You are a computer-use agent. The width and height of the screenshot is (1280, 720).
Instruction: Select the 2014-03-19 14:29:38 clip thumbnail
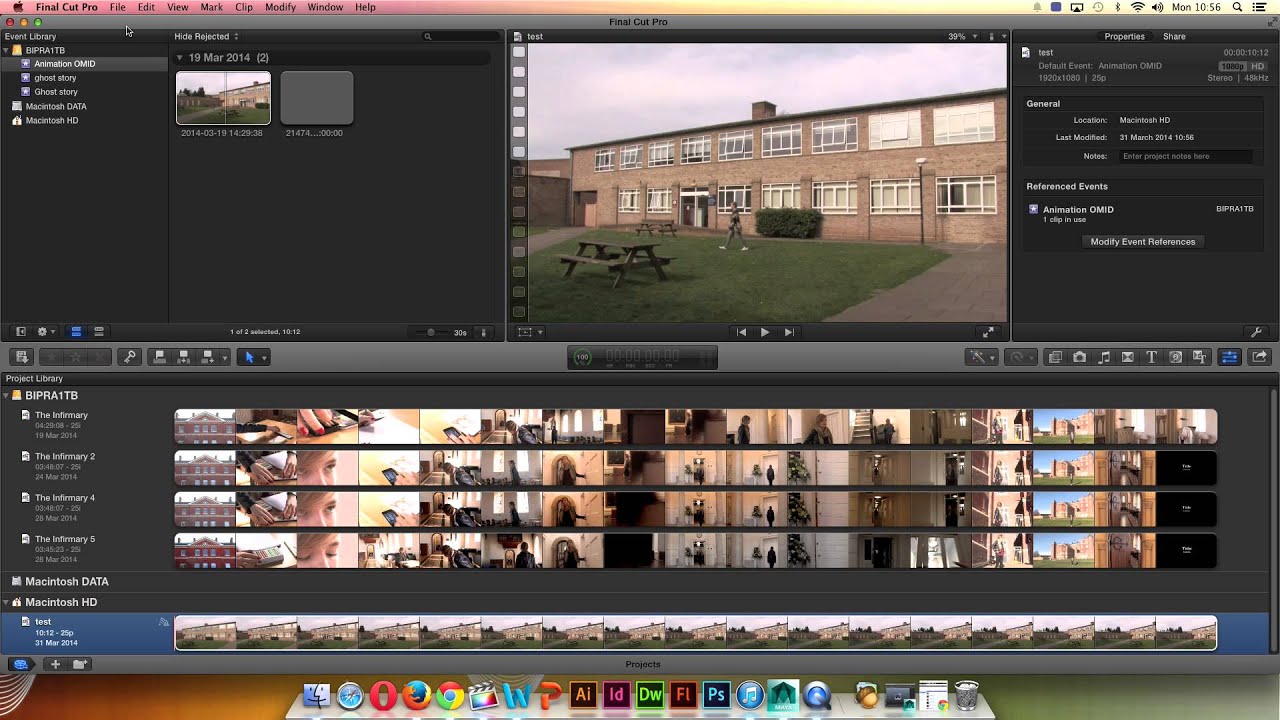(223, 98)
